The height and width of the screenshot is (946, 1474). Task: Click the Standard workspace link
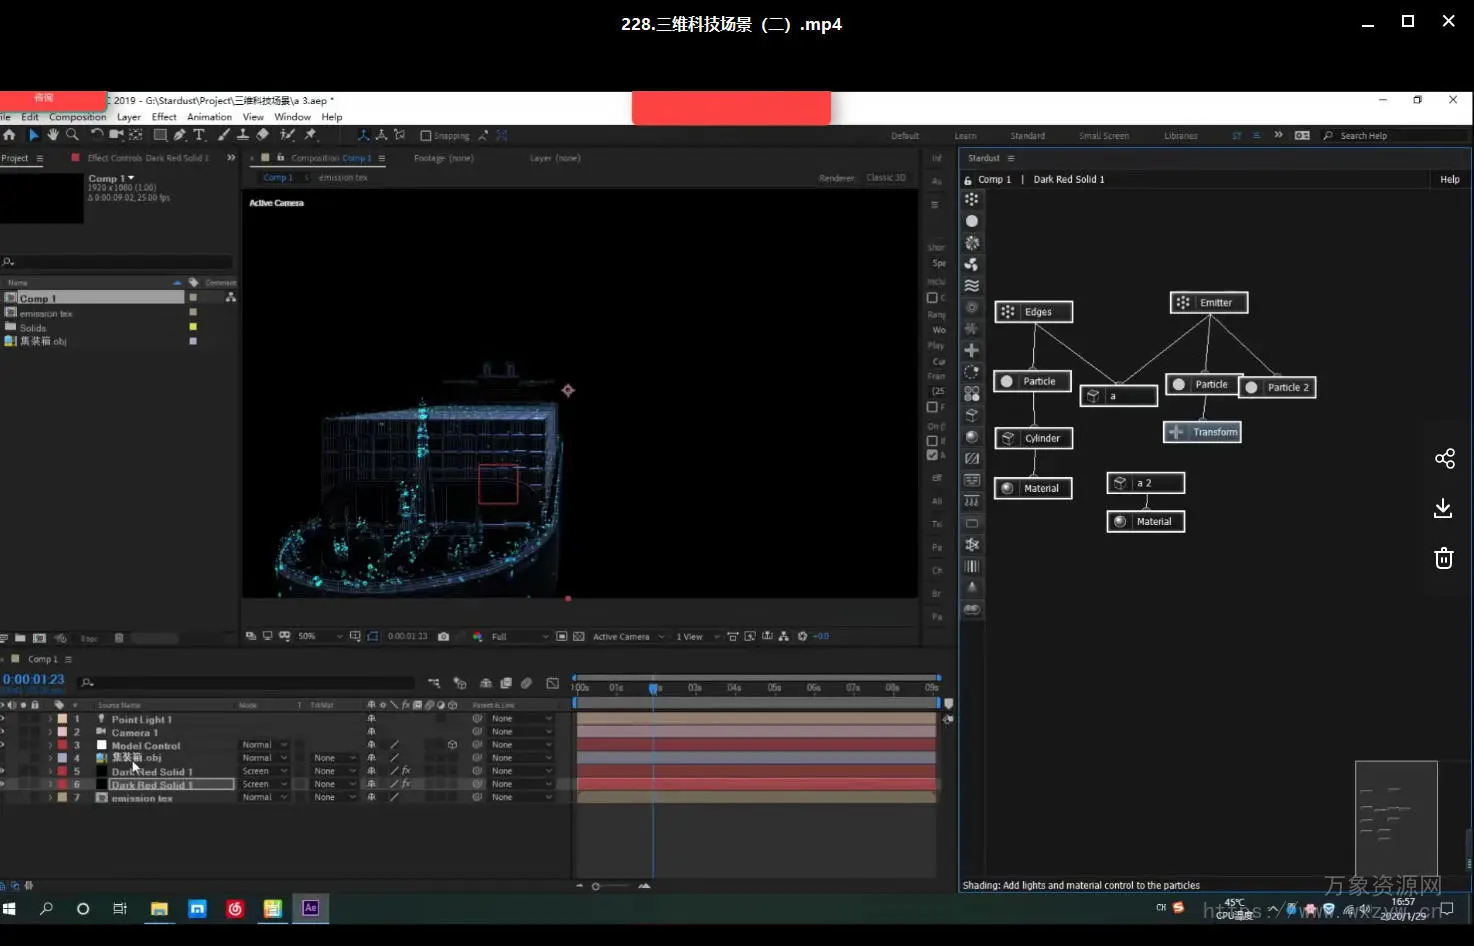coord(1027,136)
